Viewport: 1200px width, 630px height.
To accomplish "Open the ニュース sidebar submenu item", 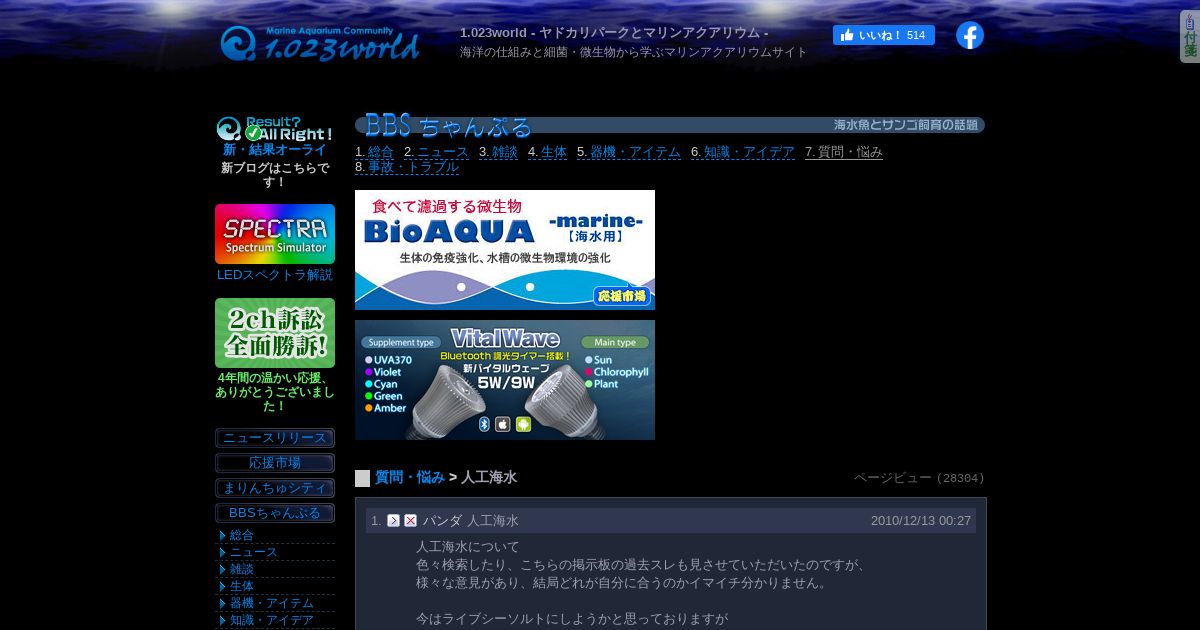I will click(x=254, y=552).
